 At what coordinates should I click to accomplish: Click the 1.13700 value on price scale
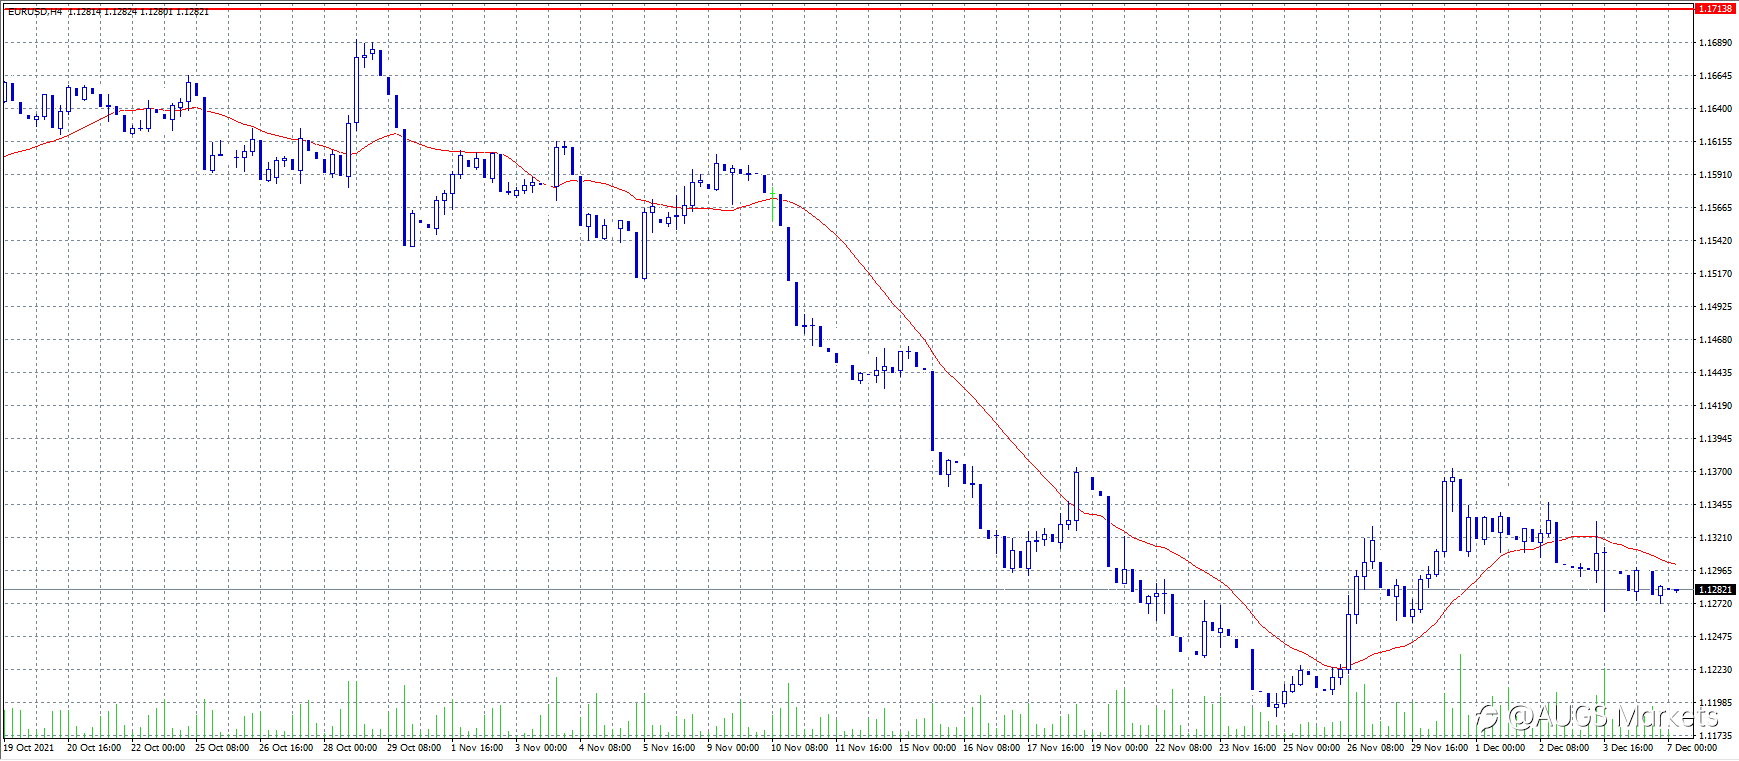[1716, 472]
